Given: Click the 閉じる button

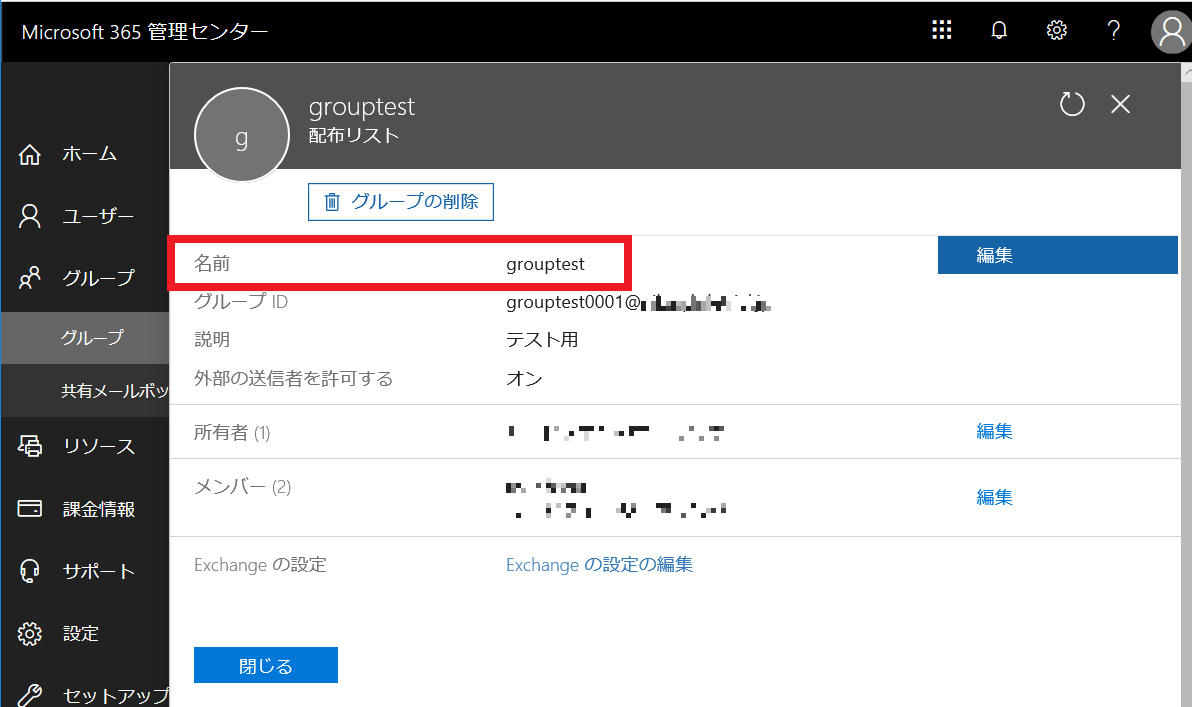Looking at the screenshot, I should pos(265,665).
